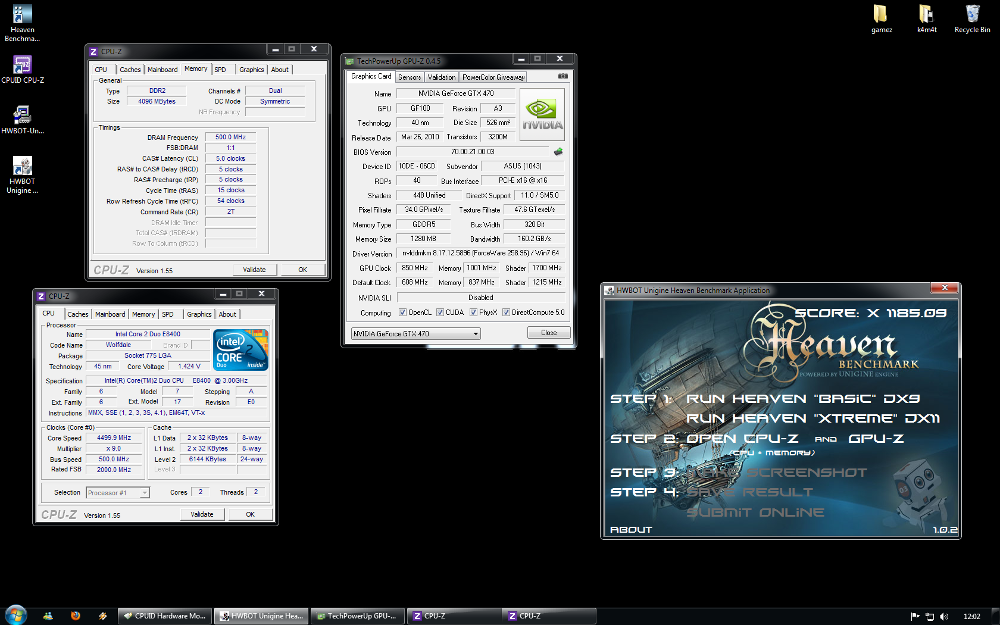Click GPU-Z link in Heaven step 2

click(x=876, y=439)
